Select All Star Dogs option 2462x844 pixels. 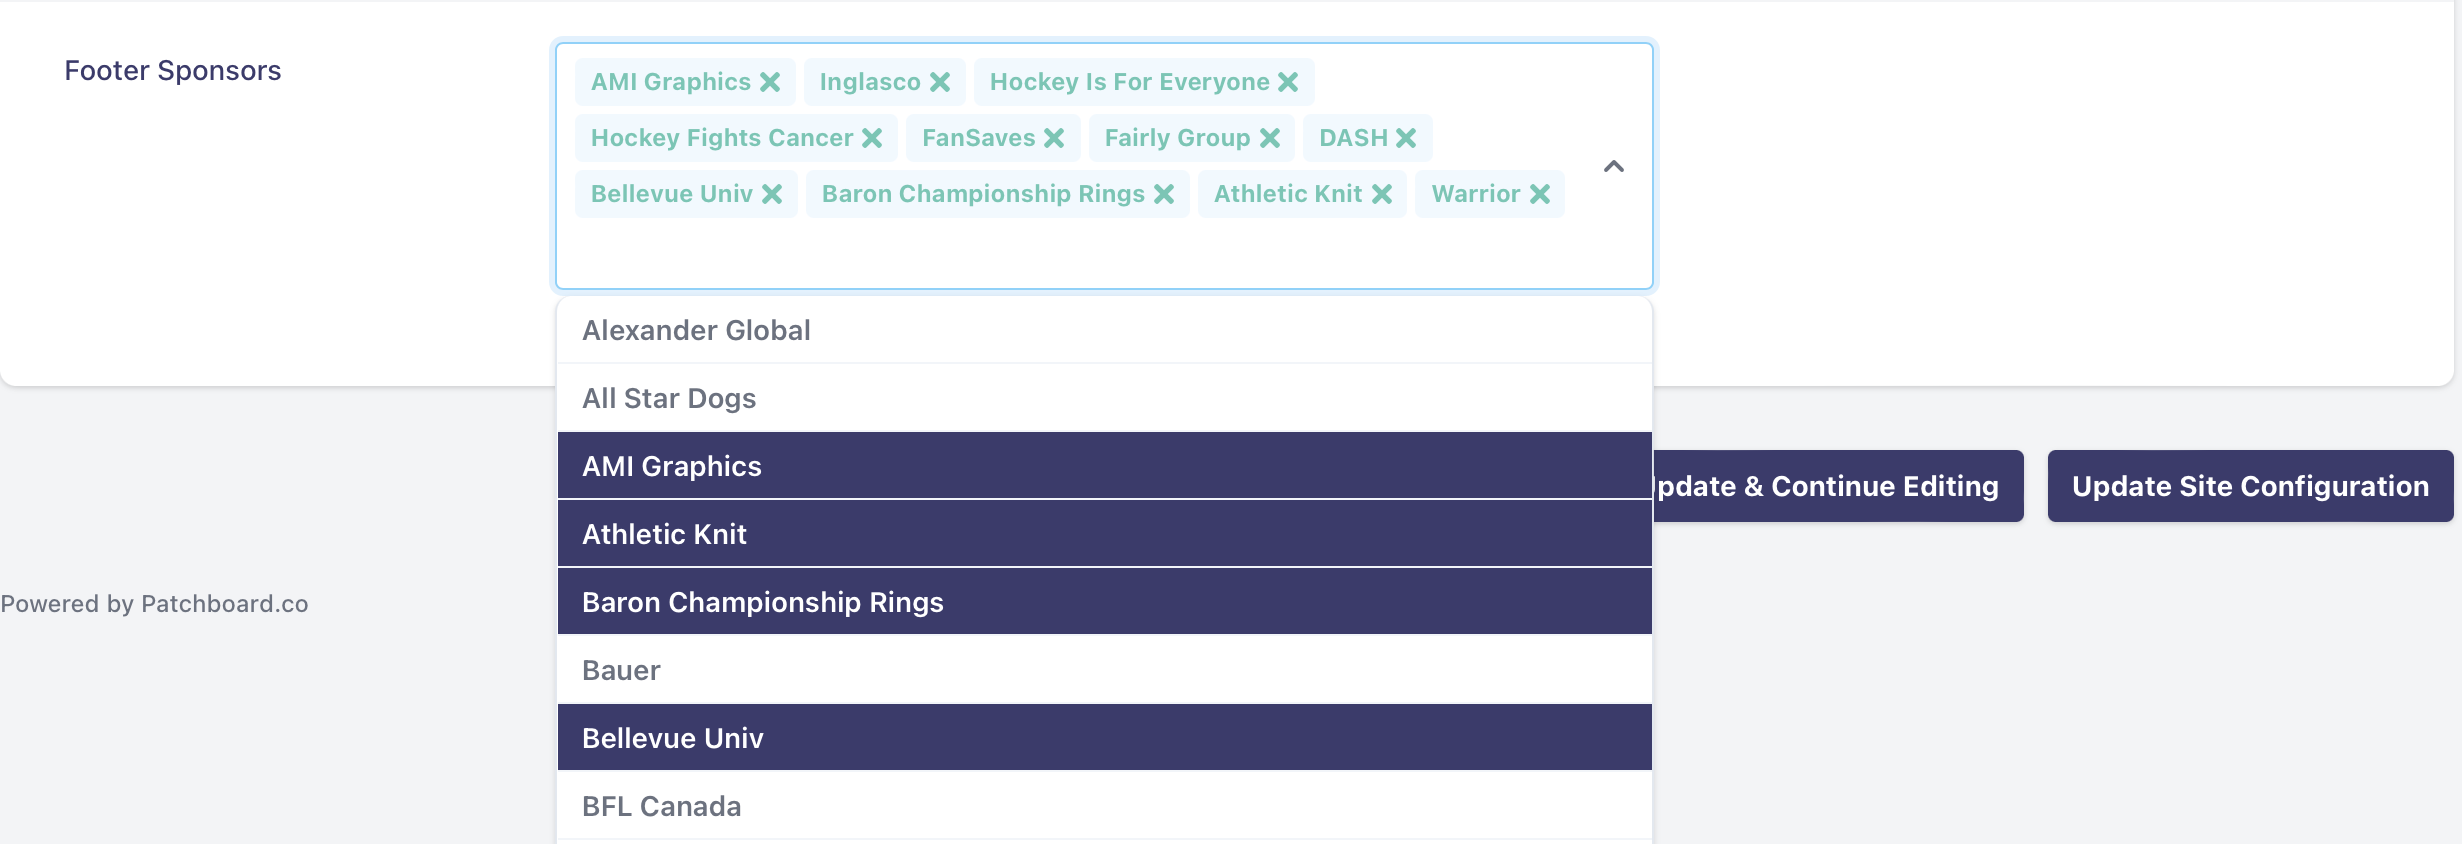click(x=1104, y=398)
